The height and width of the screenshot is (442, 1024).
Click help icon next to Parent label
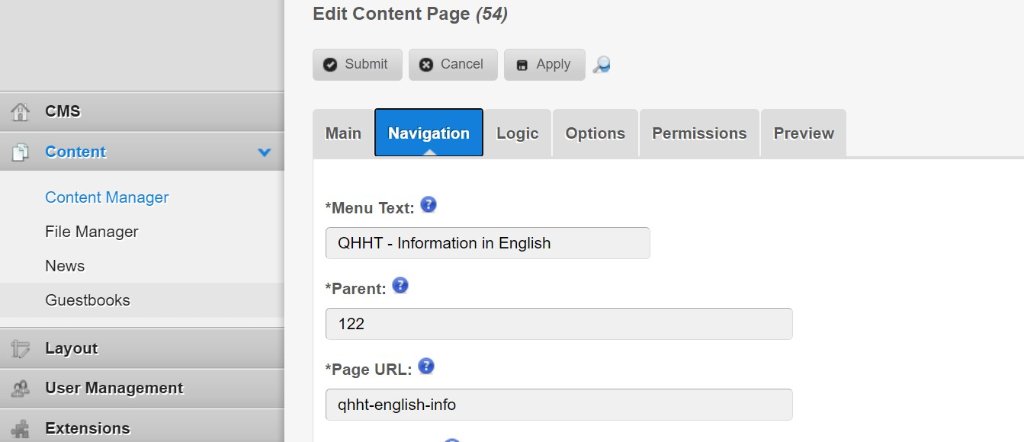[x=400, y=286]
